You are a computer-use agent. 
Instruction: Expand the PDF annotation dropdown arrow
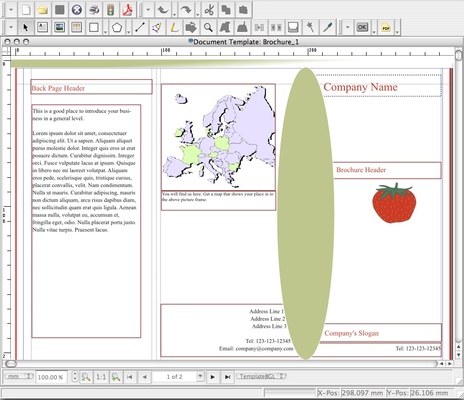(x=397, y=32)
